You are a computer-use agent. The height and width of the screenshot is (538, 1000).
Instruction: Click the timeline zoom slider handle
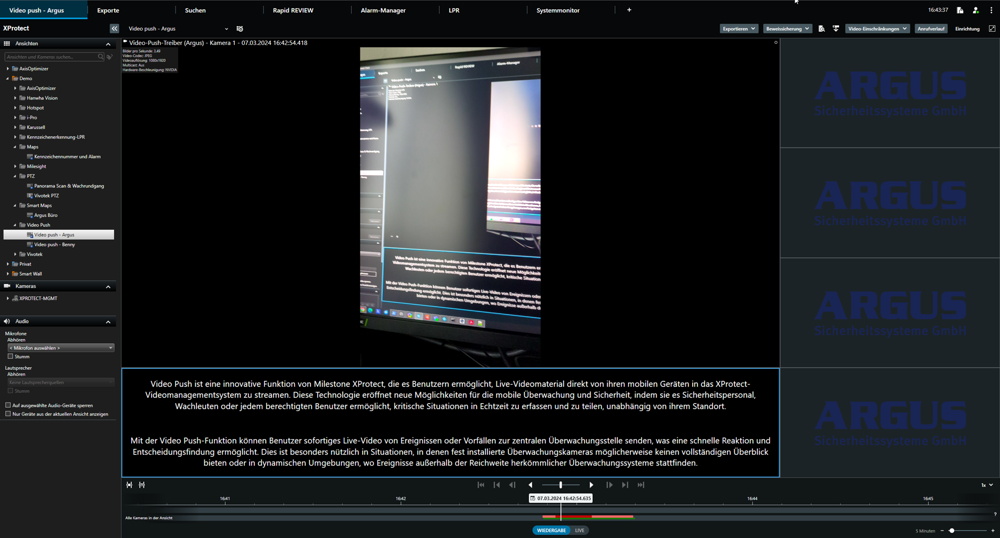click(x=951, y=530)
